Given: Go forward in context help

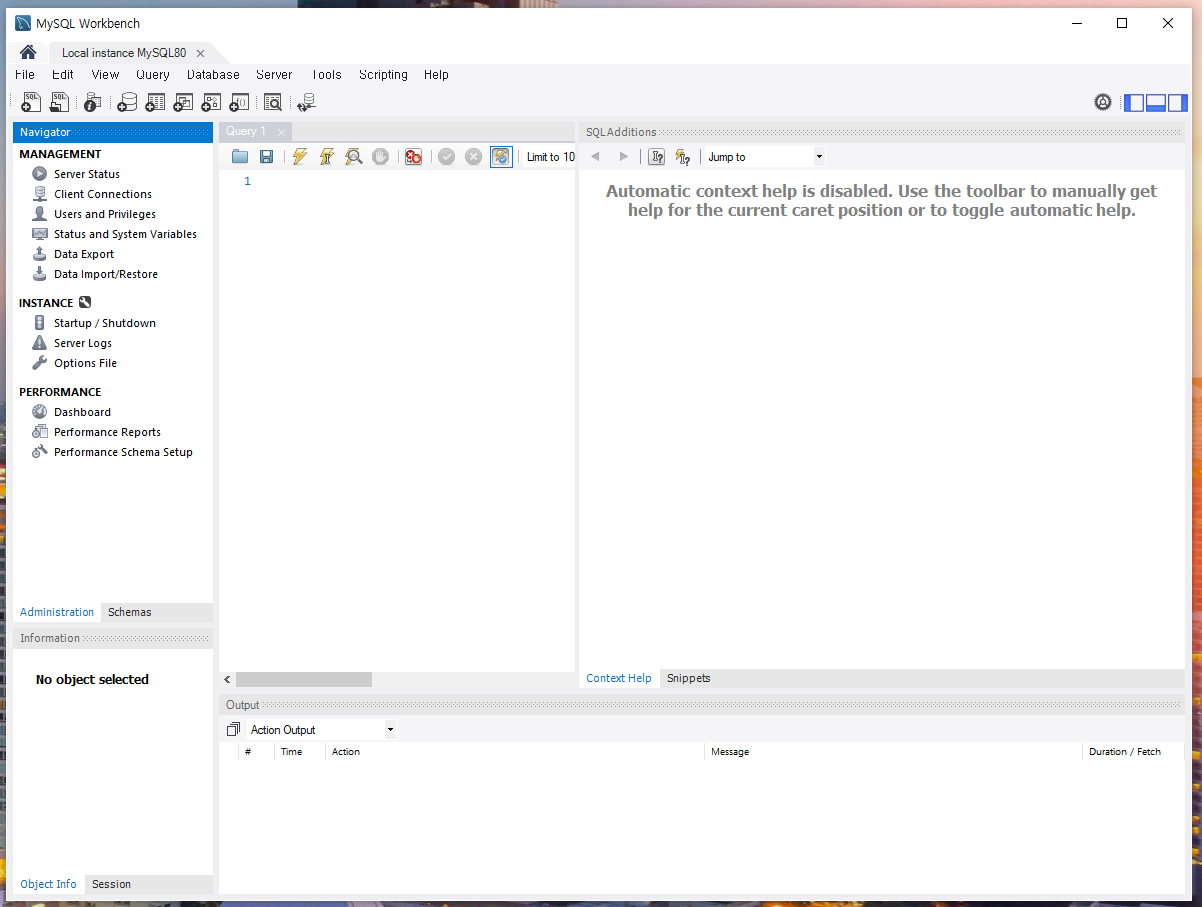Looking at the screenshot, I should pyautogui.click(x=624, y=157).
